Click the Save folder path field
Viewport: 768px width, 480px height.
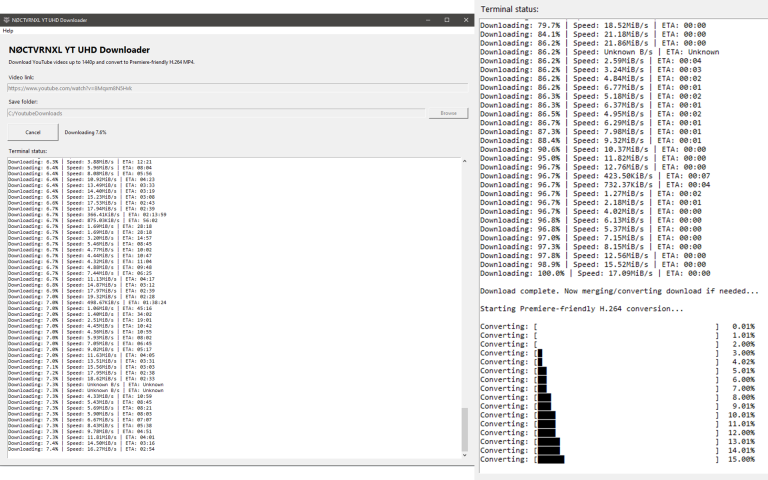216,113
